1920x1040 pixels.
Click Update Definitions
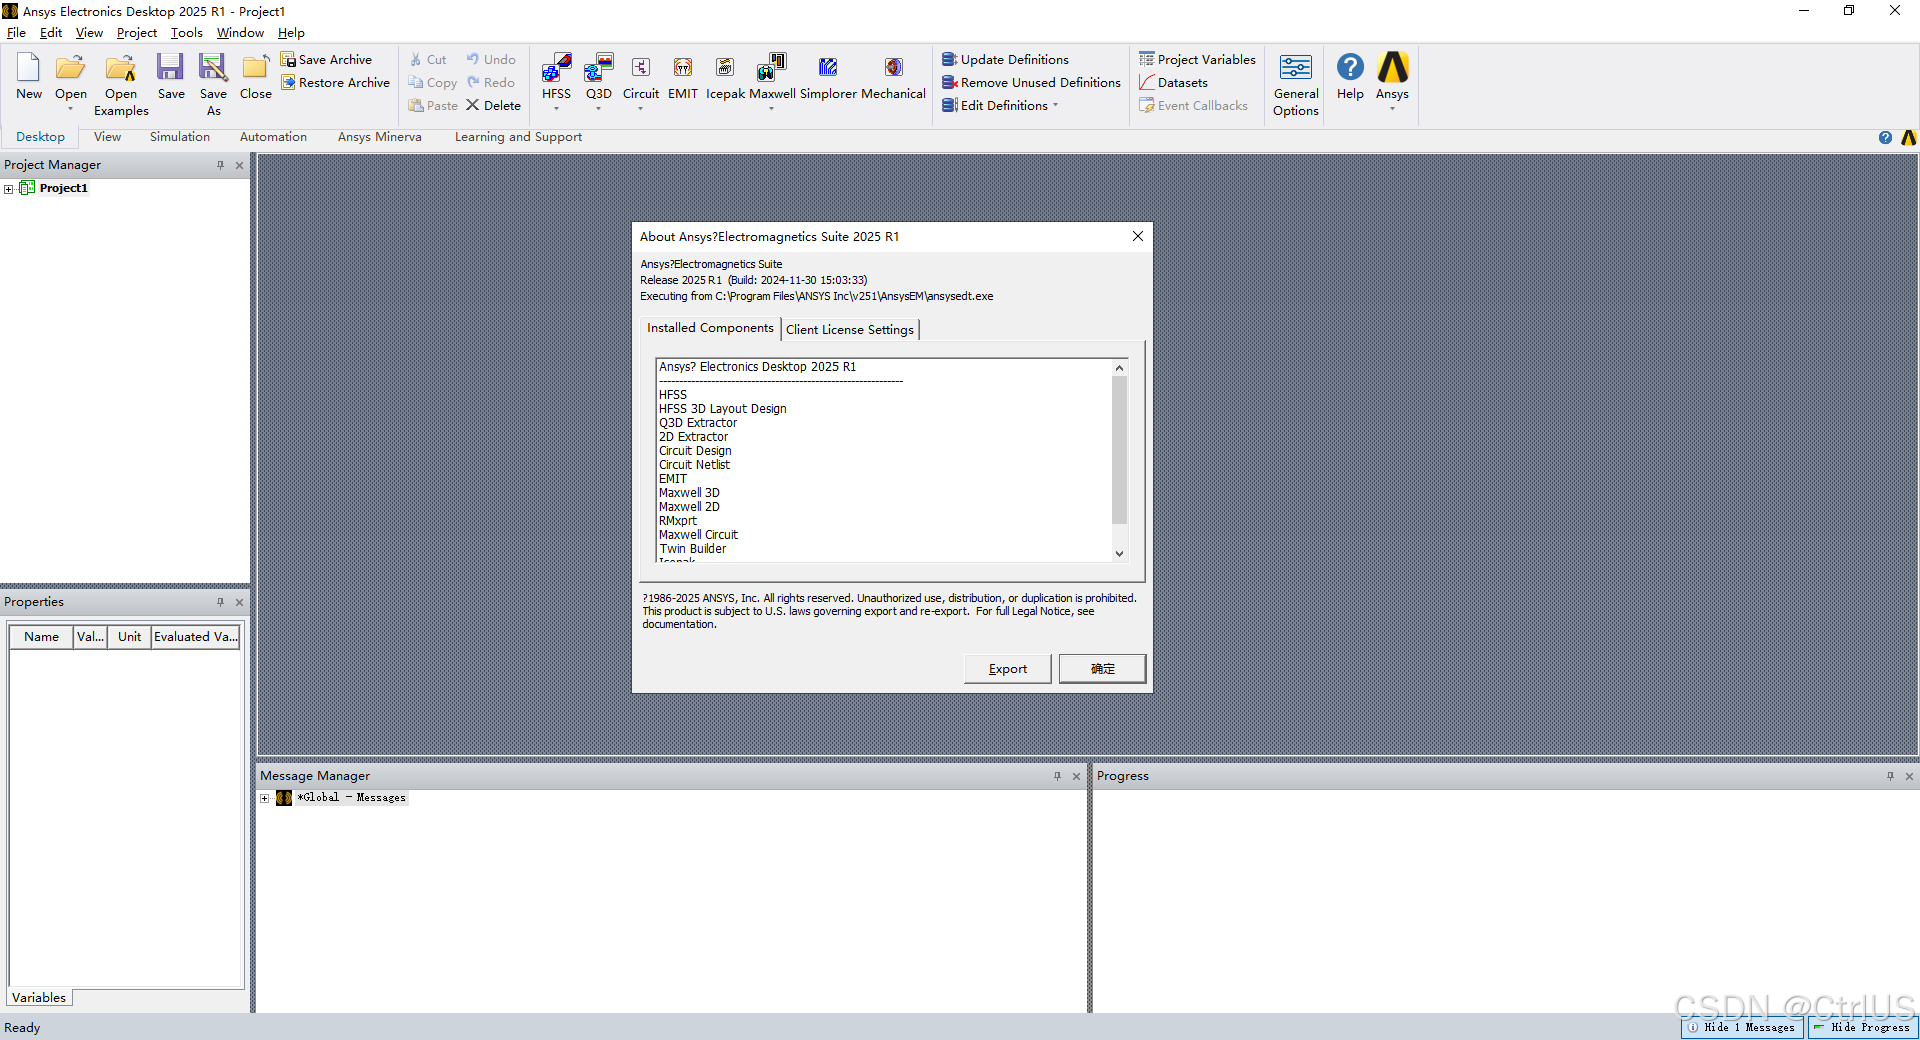coord(1005,60)
